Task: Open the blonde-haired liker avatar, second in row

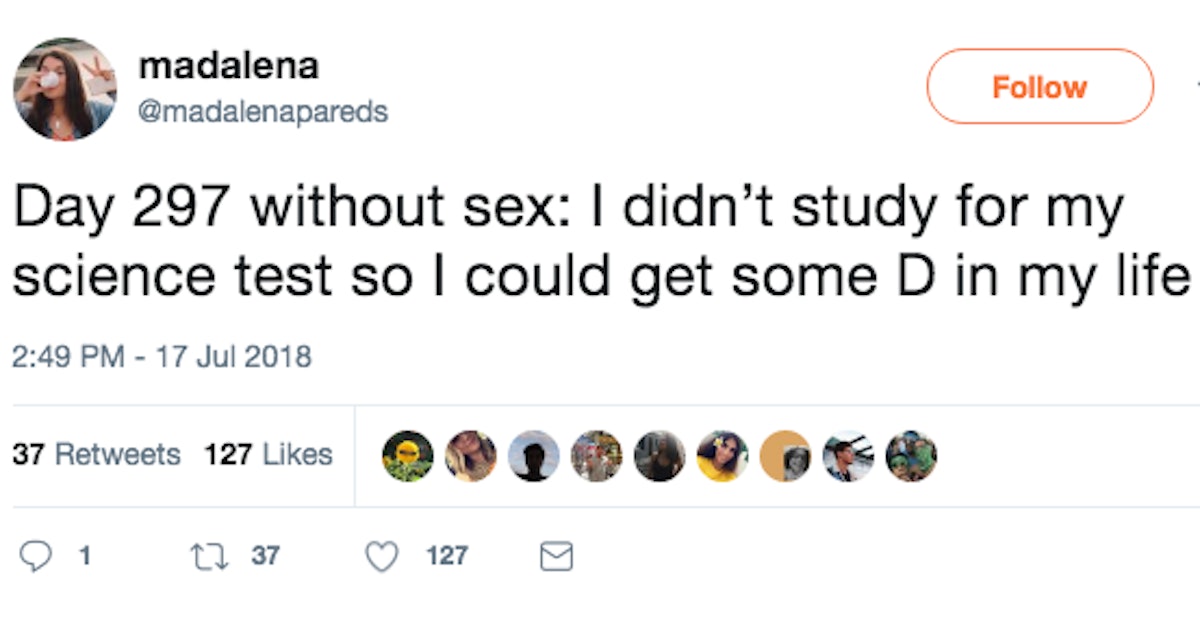Action: point(471,456)
